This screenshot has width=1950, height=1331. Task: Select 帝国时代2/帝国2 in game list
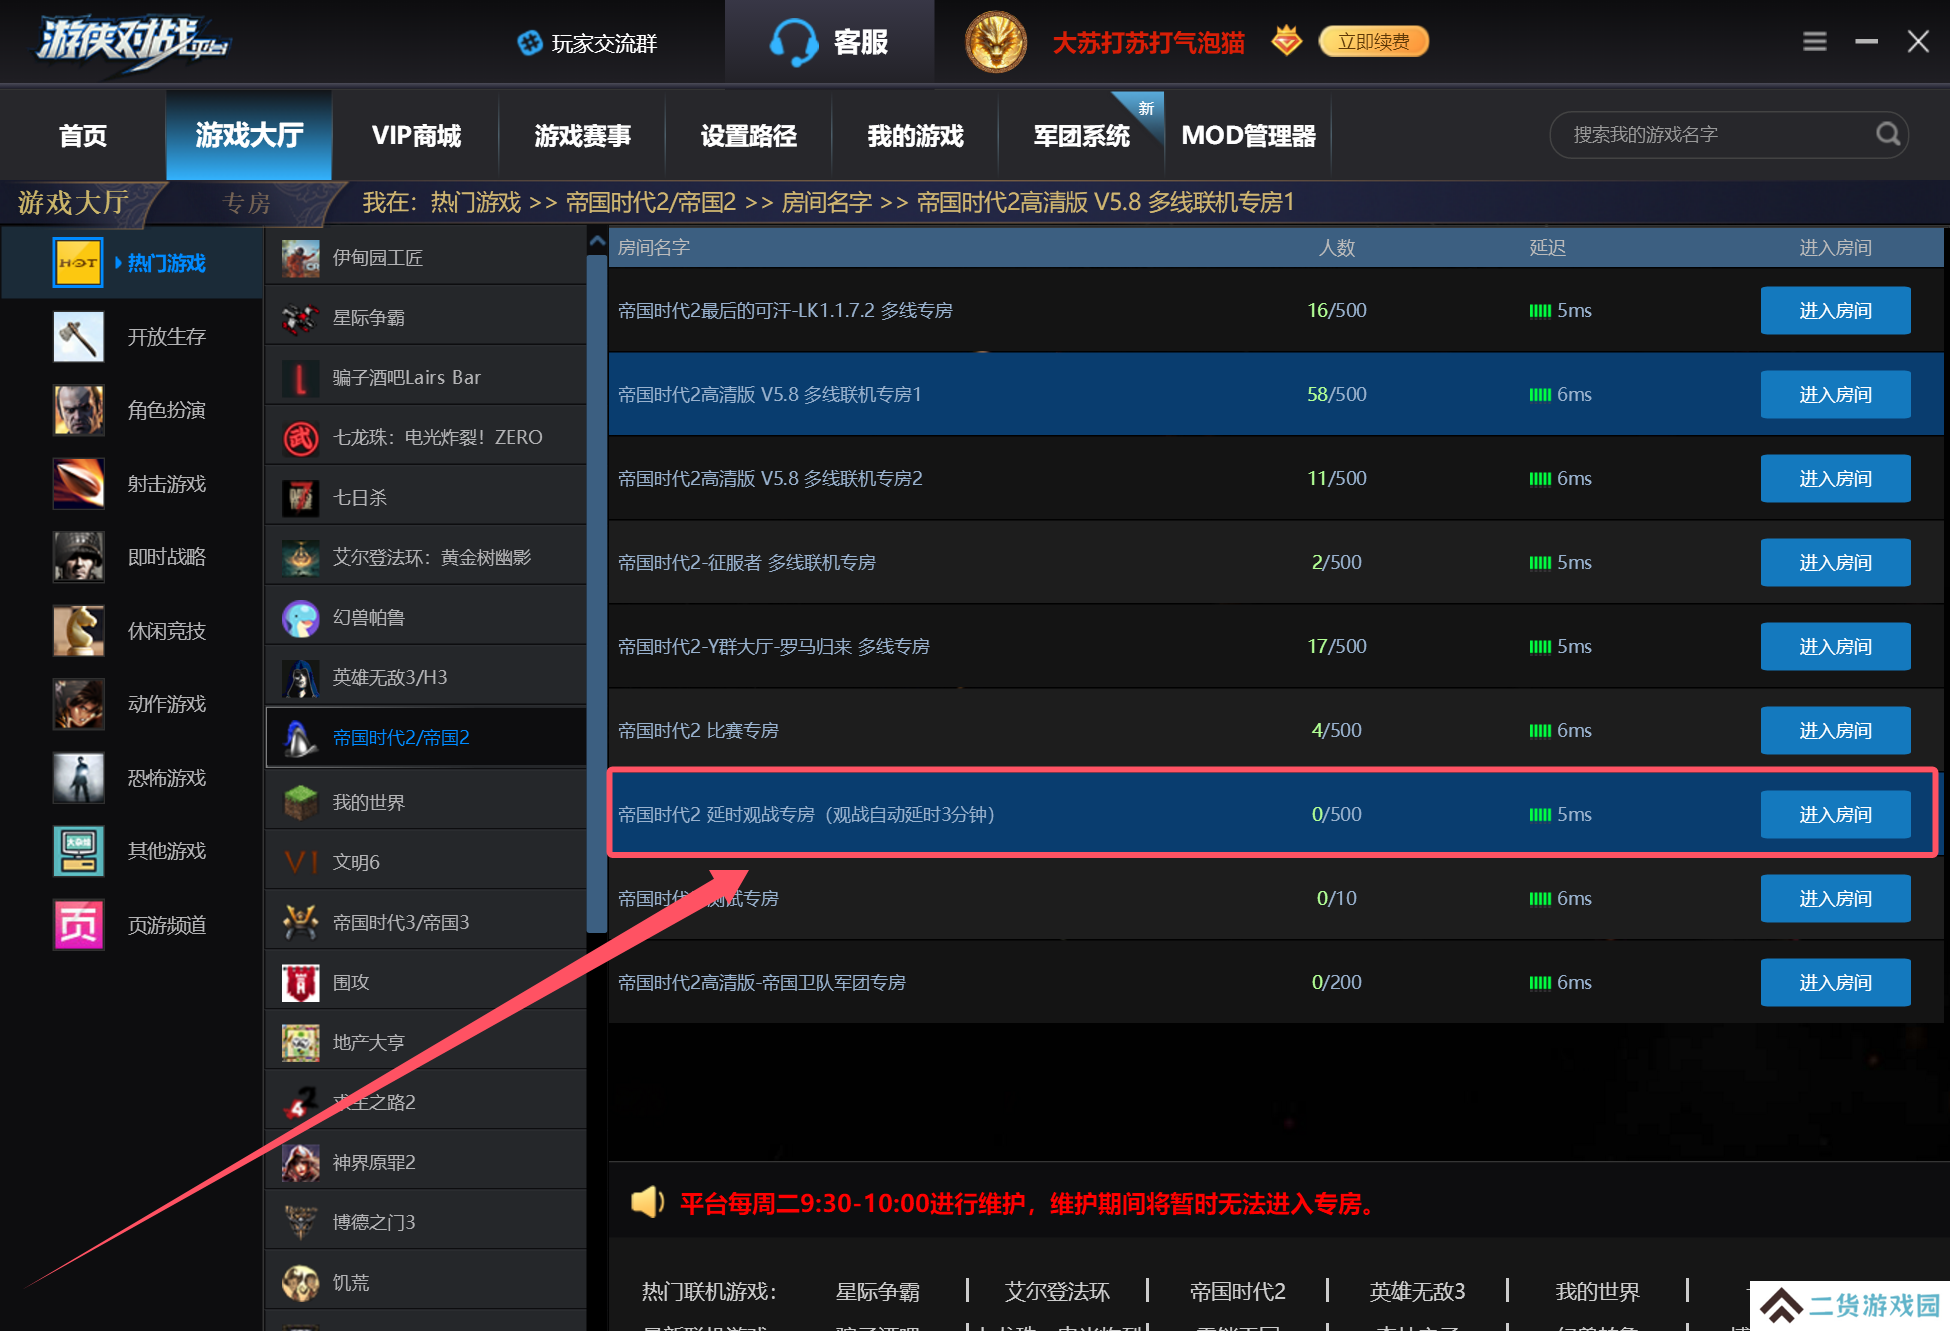point(426,737)
